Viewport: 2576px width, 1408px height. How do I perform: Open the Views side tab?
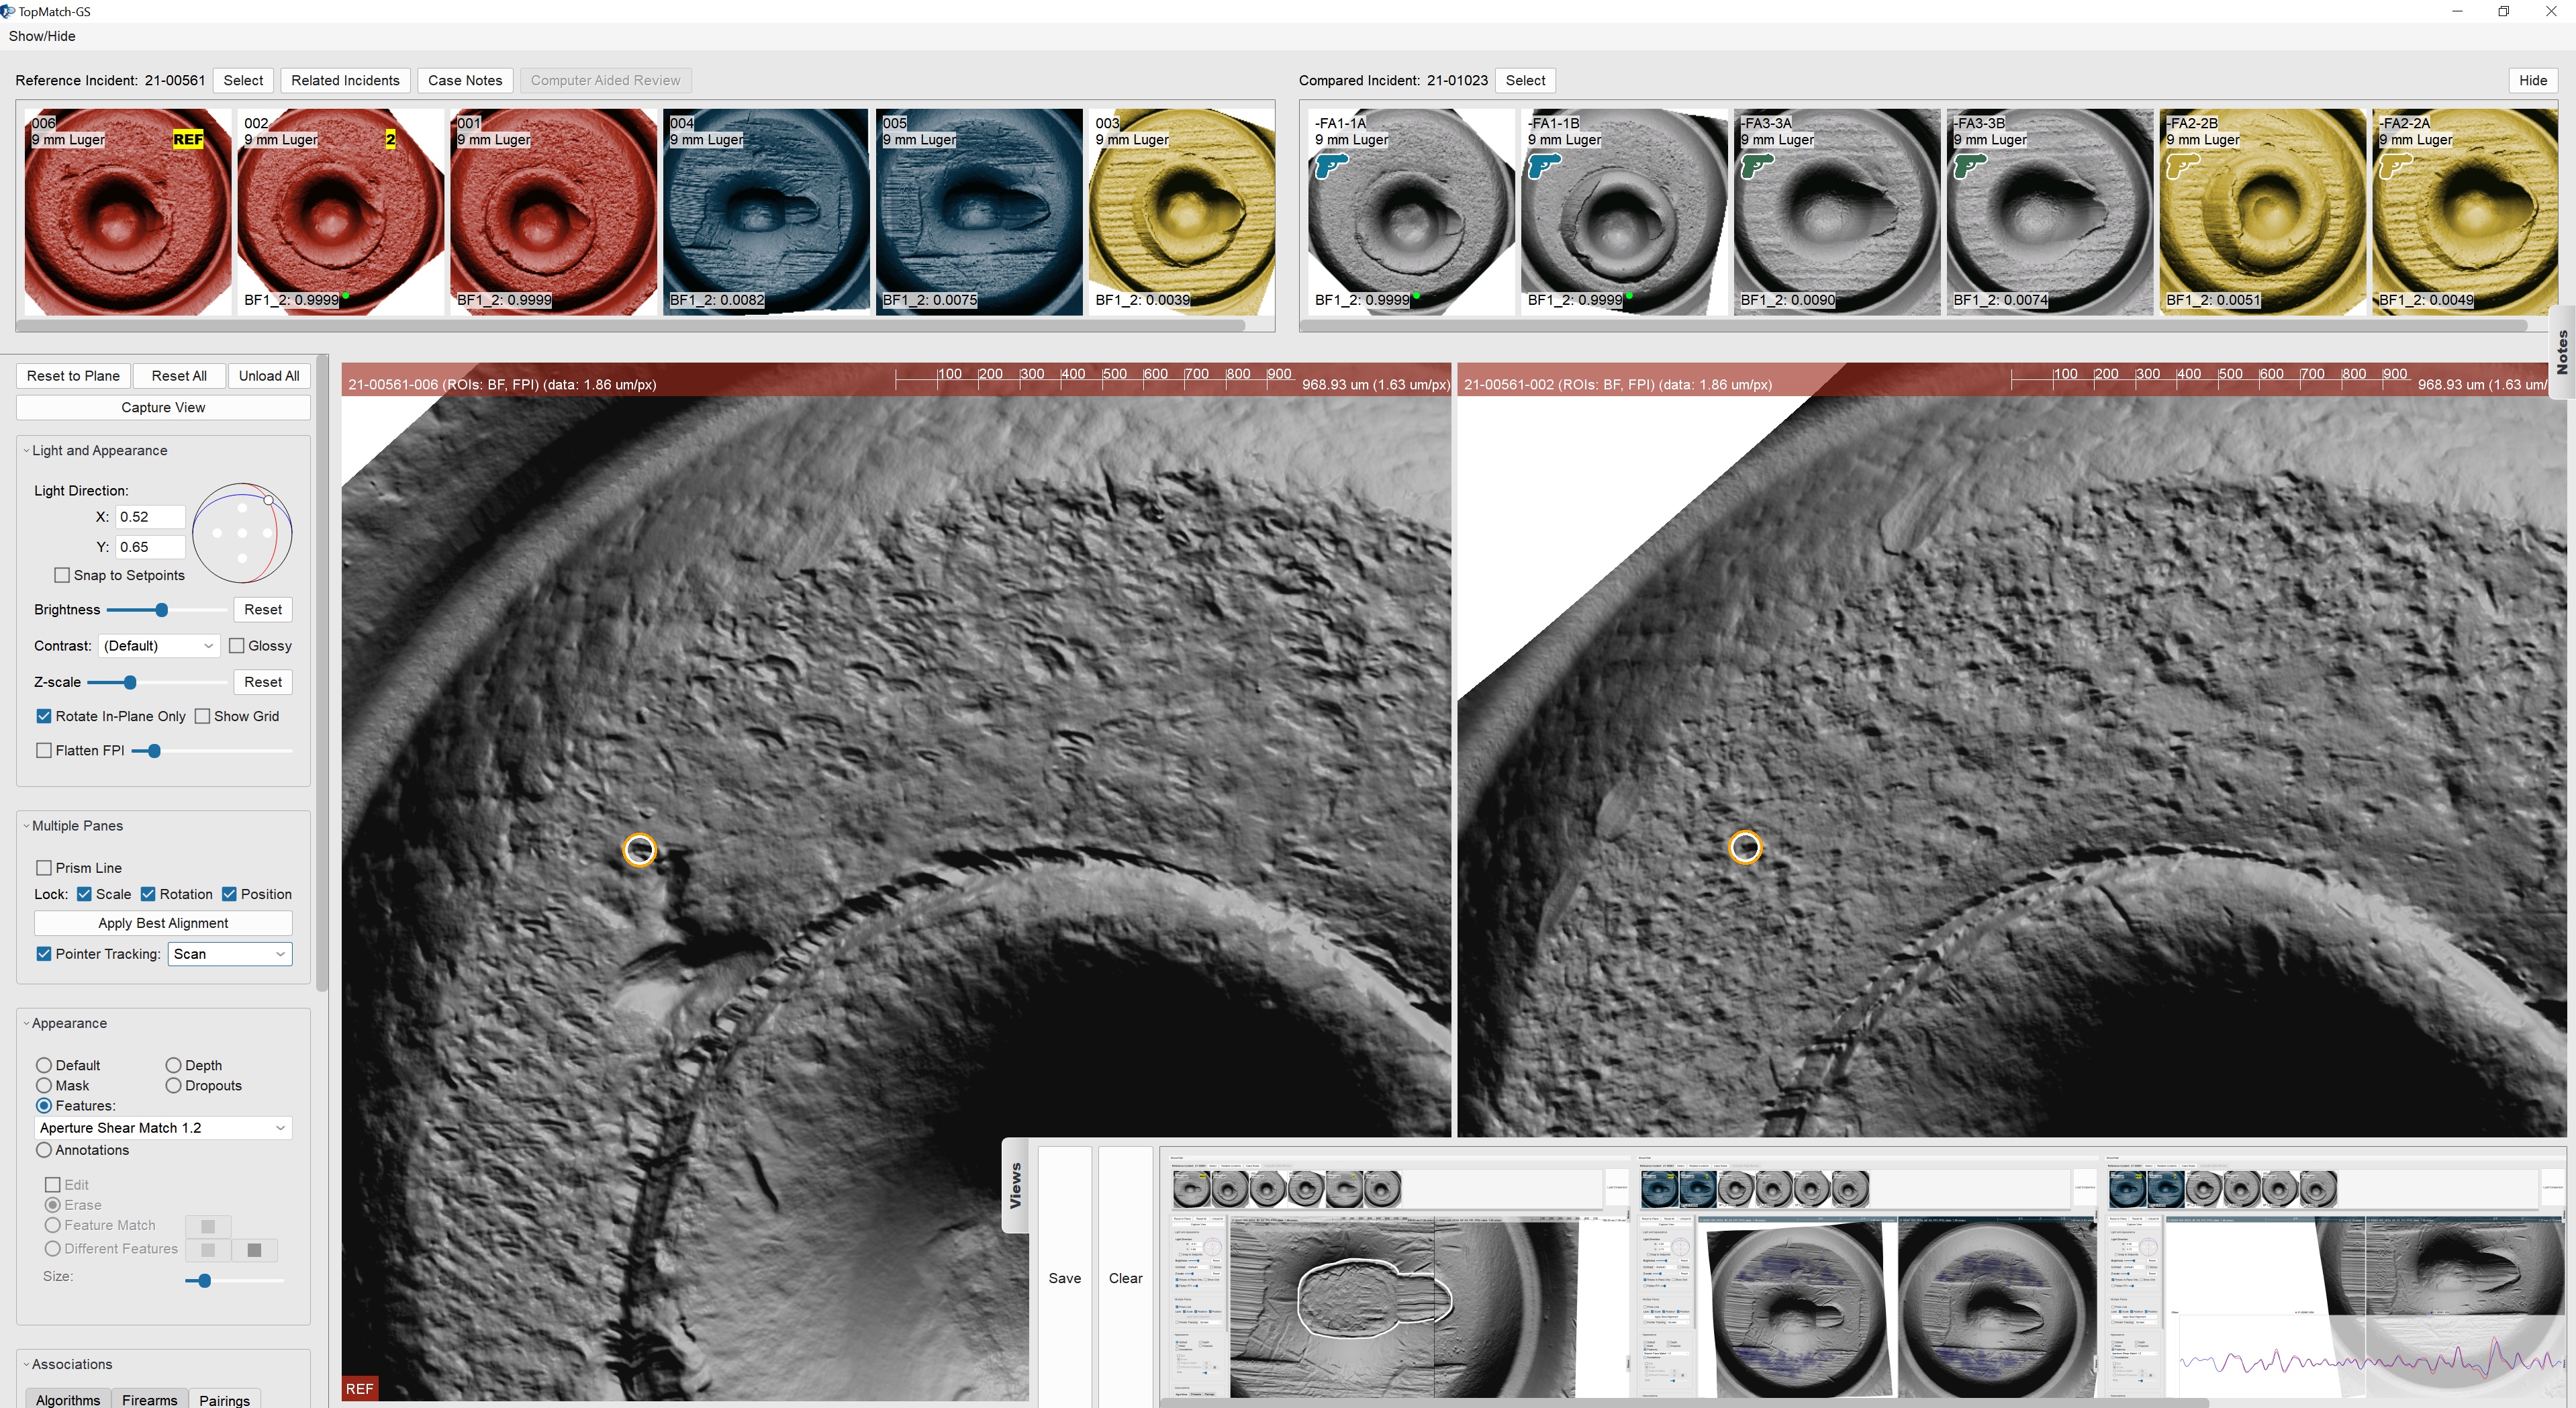1015,1185
